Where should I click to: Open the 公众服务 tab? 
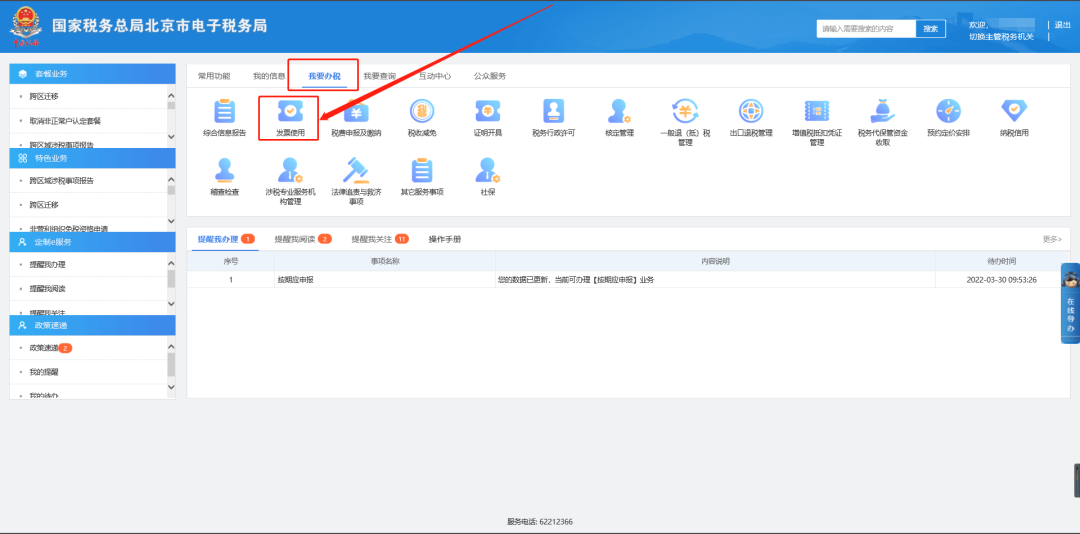point(490,76)
